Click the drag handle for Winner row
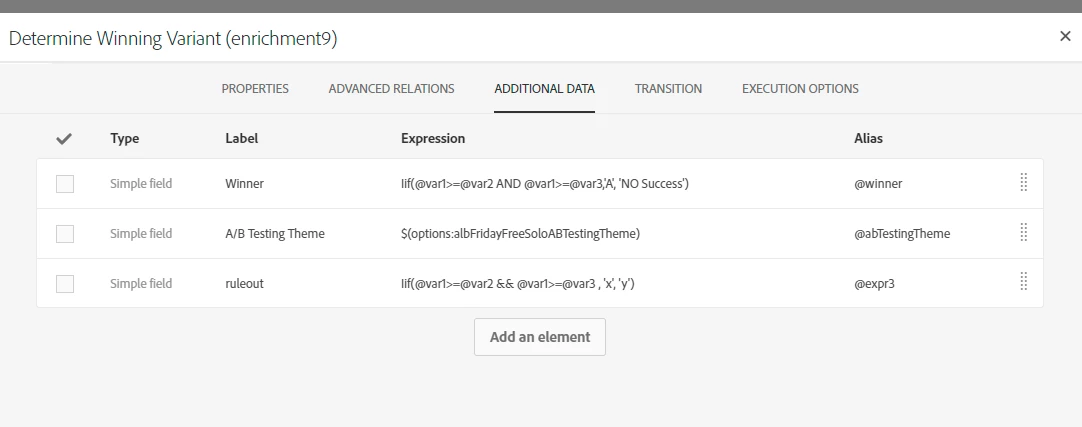 tap(1023, 183)
